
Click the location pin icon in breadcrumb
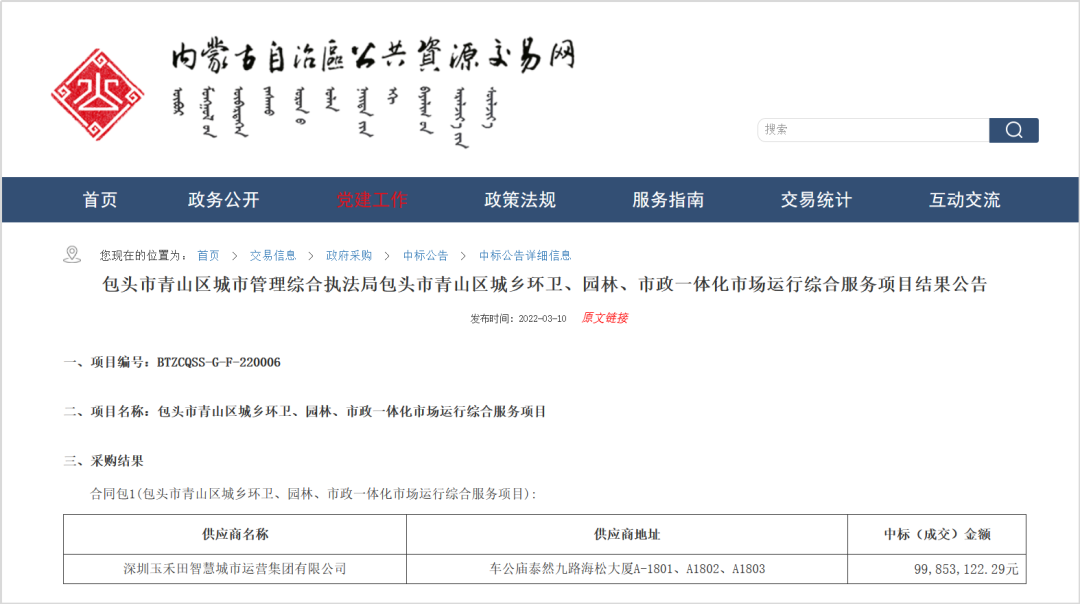(72, 255)
